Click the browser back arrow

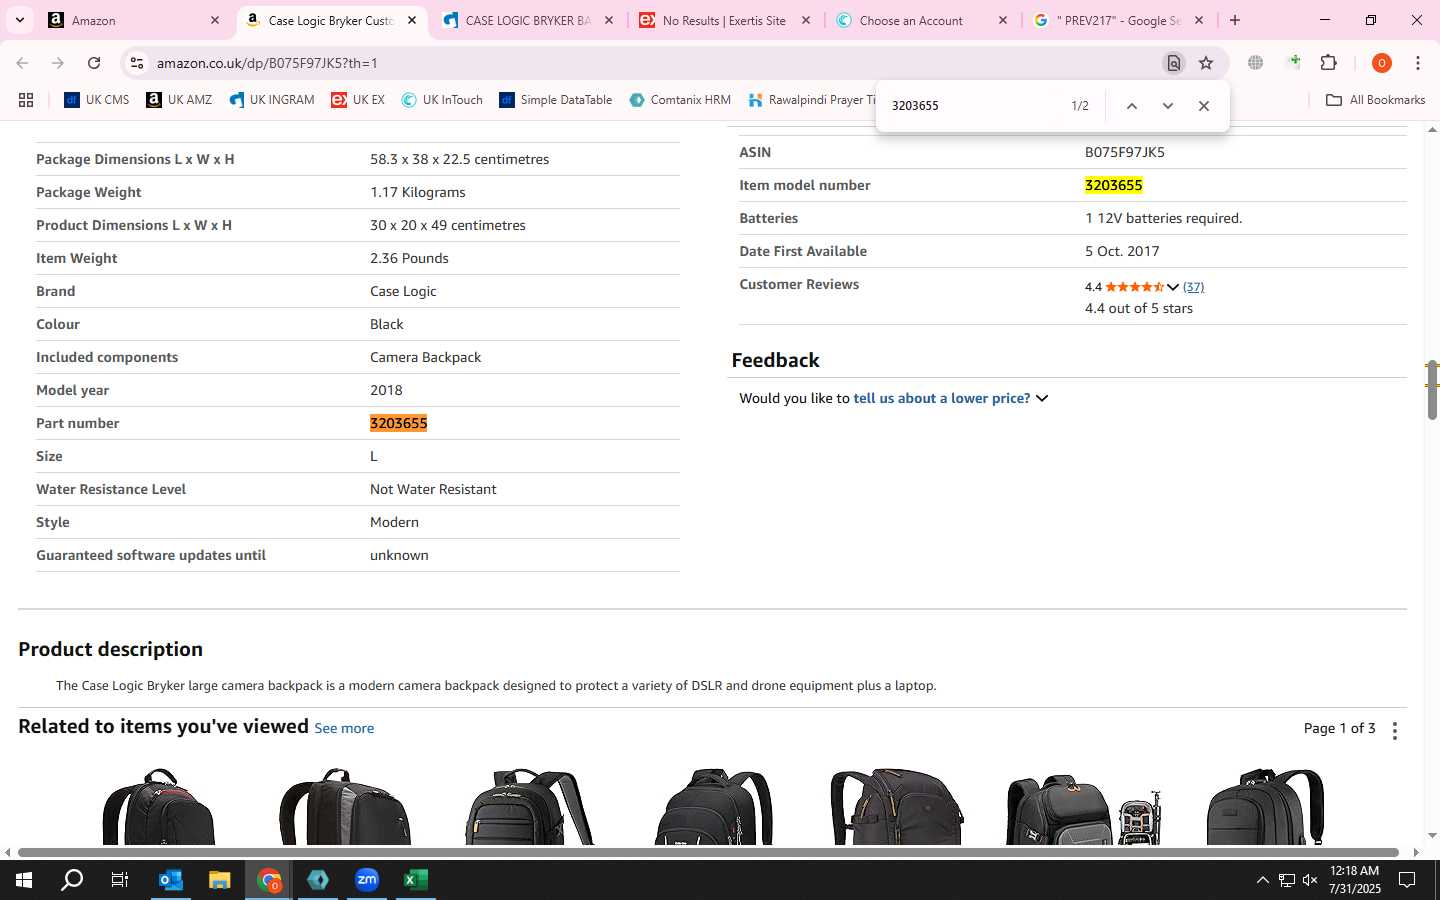22,63
